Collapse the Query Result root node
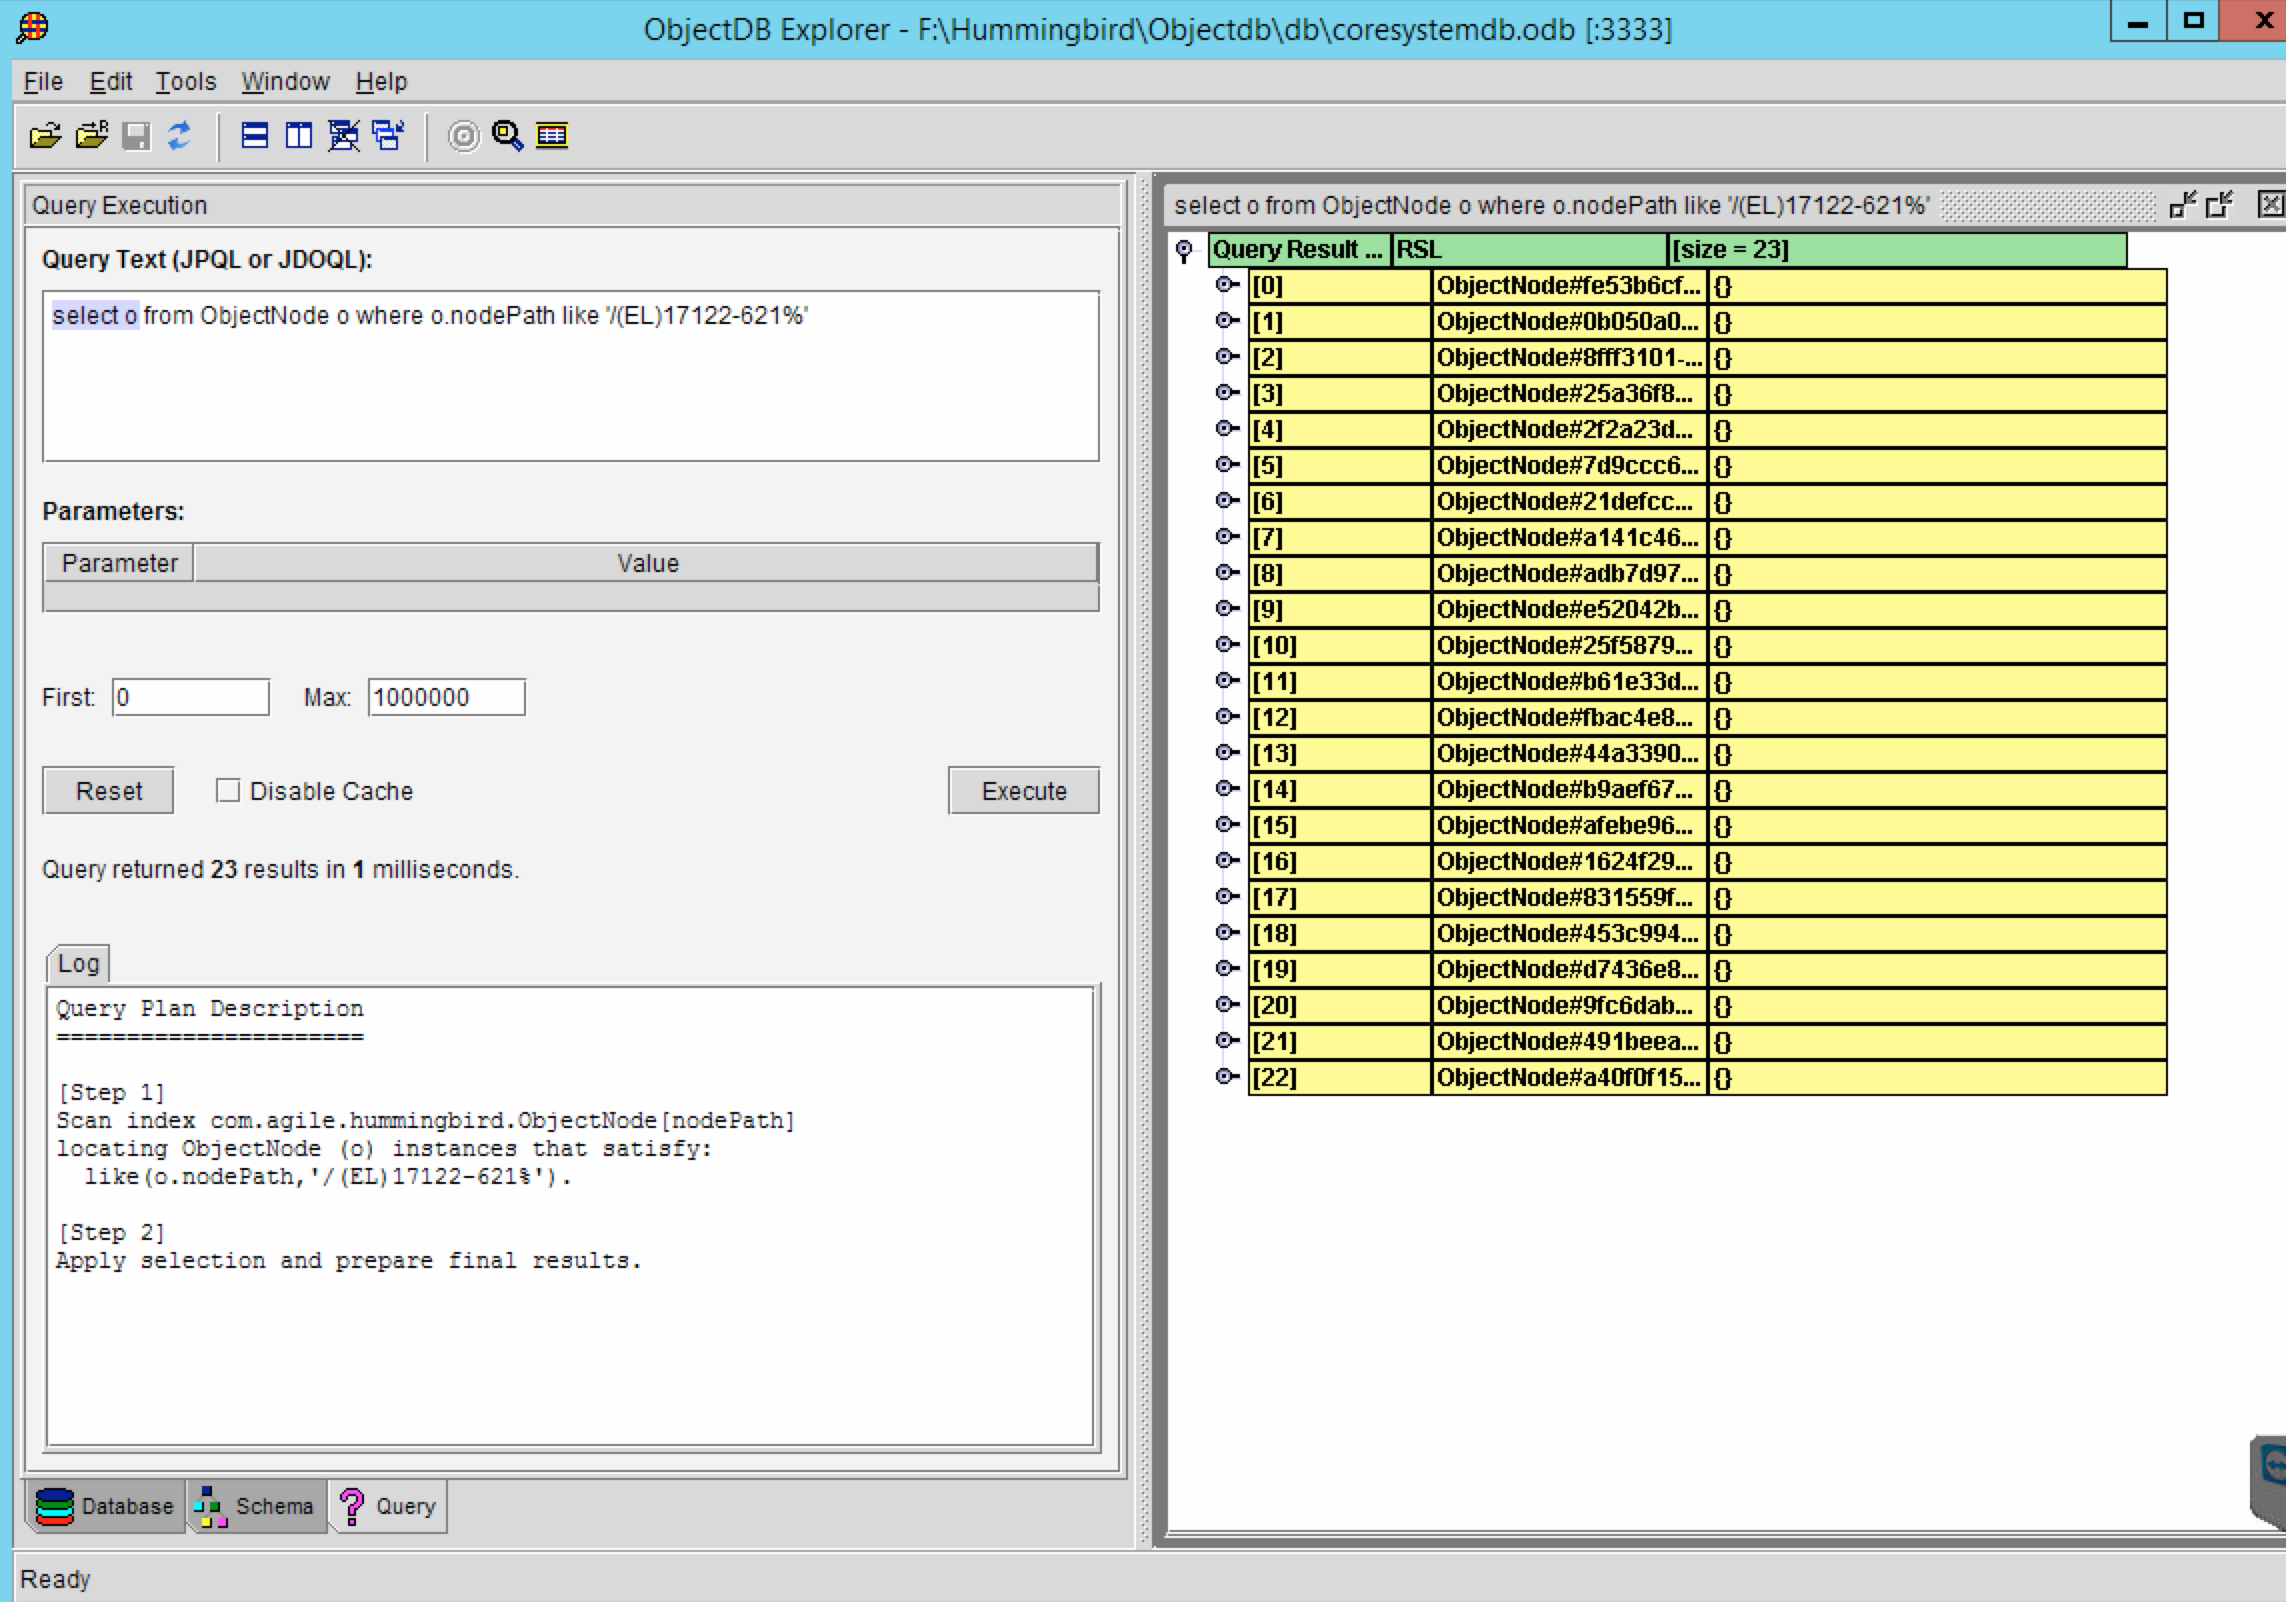2286x1602 pixels. pyautogui.click(x=1185, y=250)
